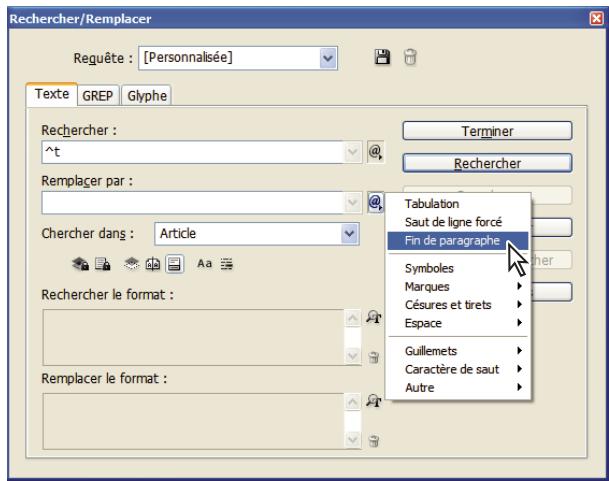609x481 pixels.
Task: Toggle include hidden layers search option
Action: (x=132, y=264)
